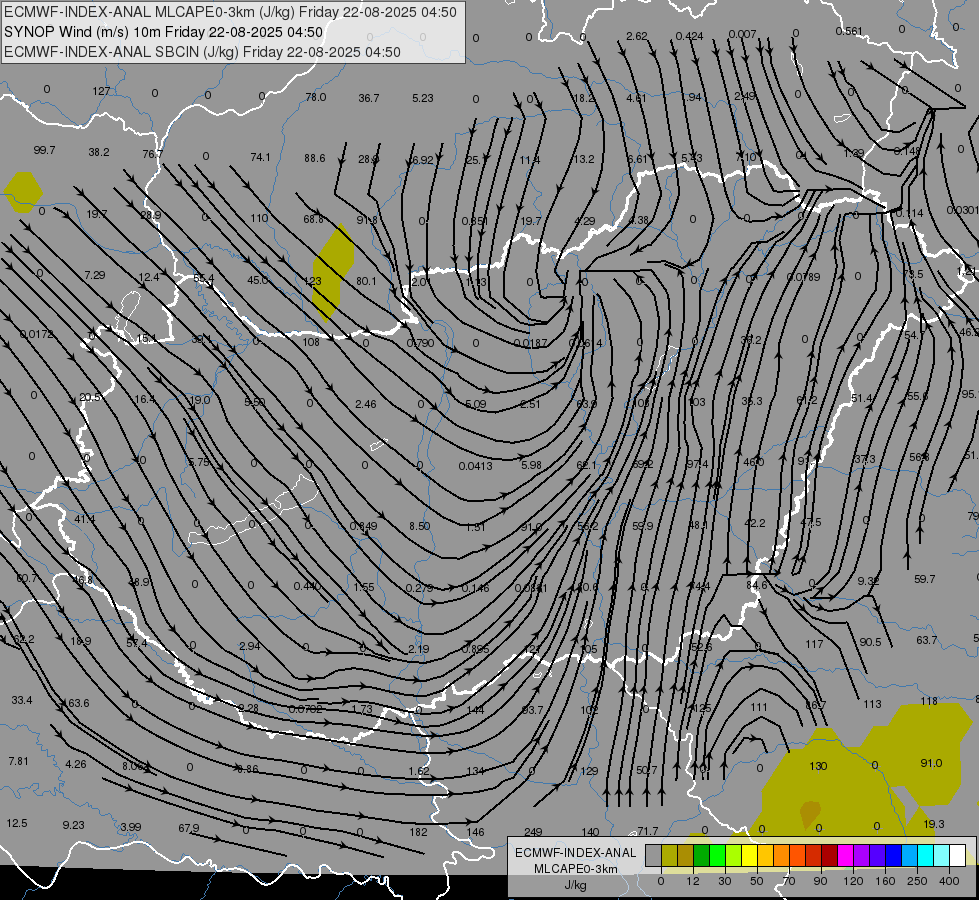Click the olive shaded polygon beside value 123

click(x=333, y=273)
